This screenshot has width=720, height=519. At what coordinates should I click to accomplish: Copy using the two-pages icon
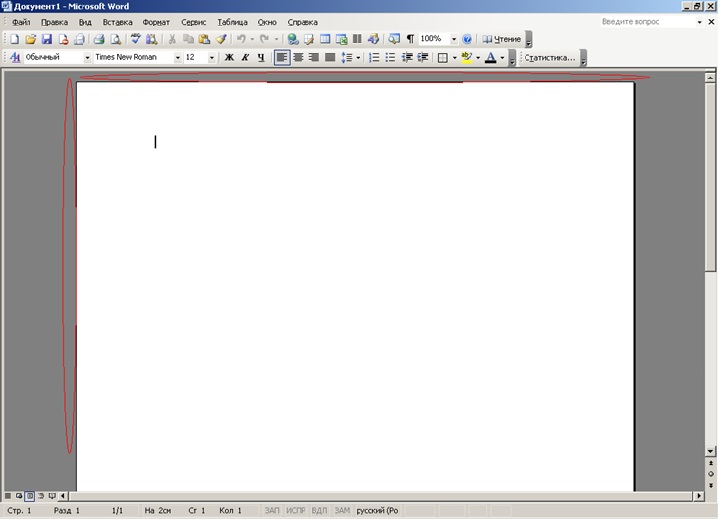point(188,39)
